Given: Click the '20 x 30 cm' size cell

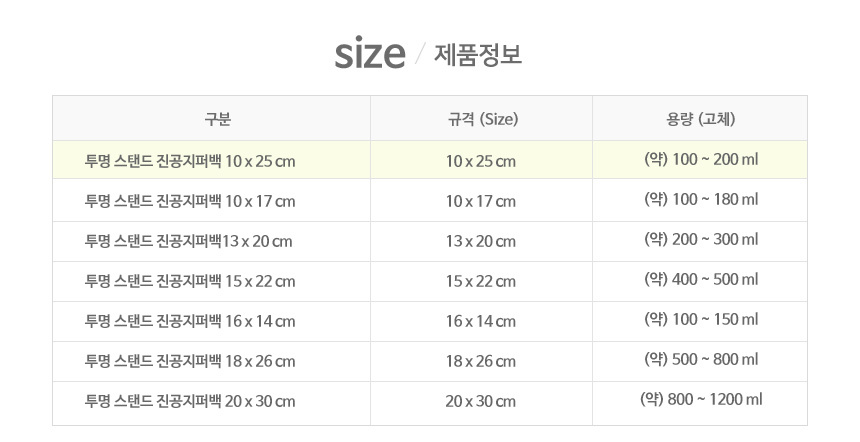Looking at the screenshot, I should click(x=481, y=401).
